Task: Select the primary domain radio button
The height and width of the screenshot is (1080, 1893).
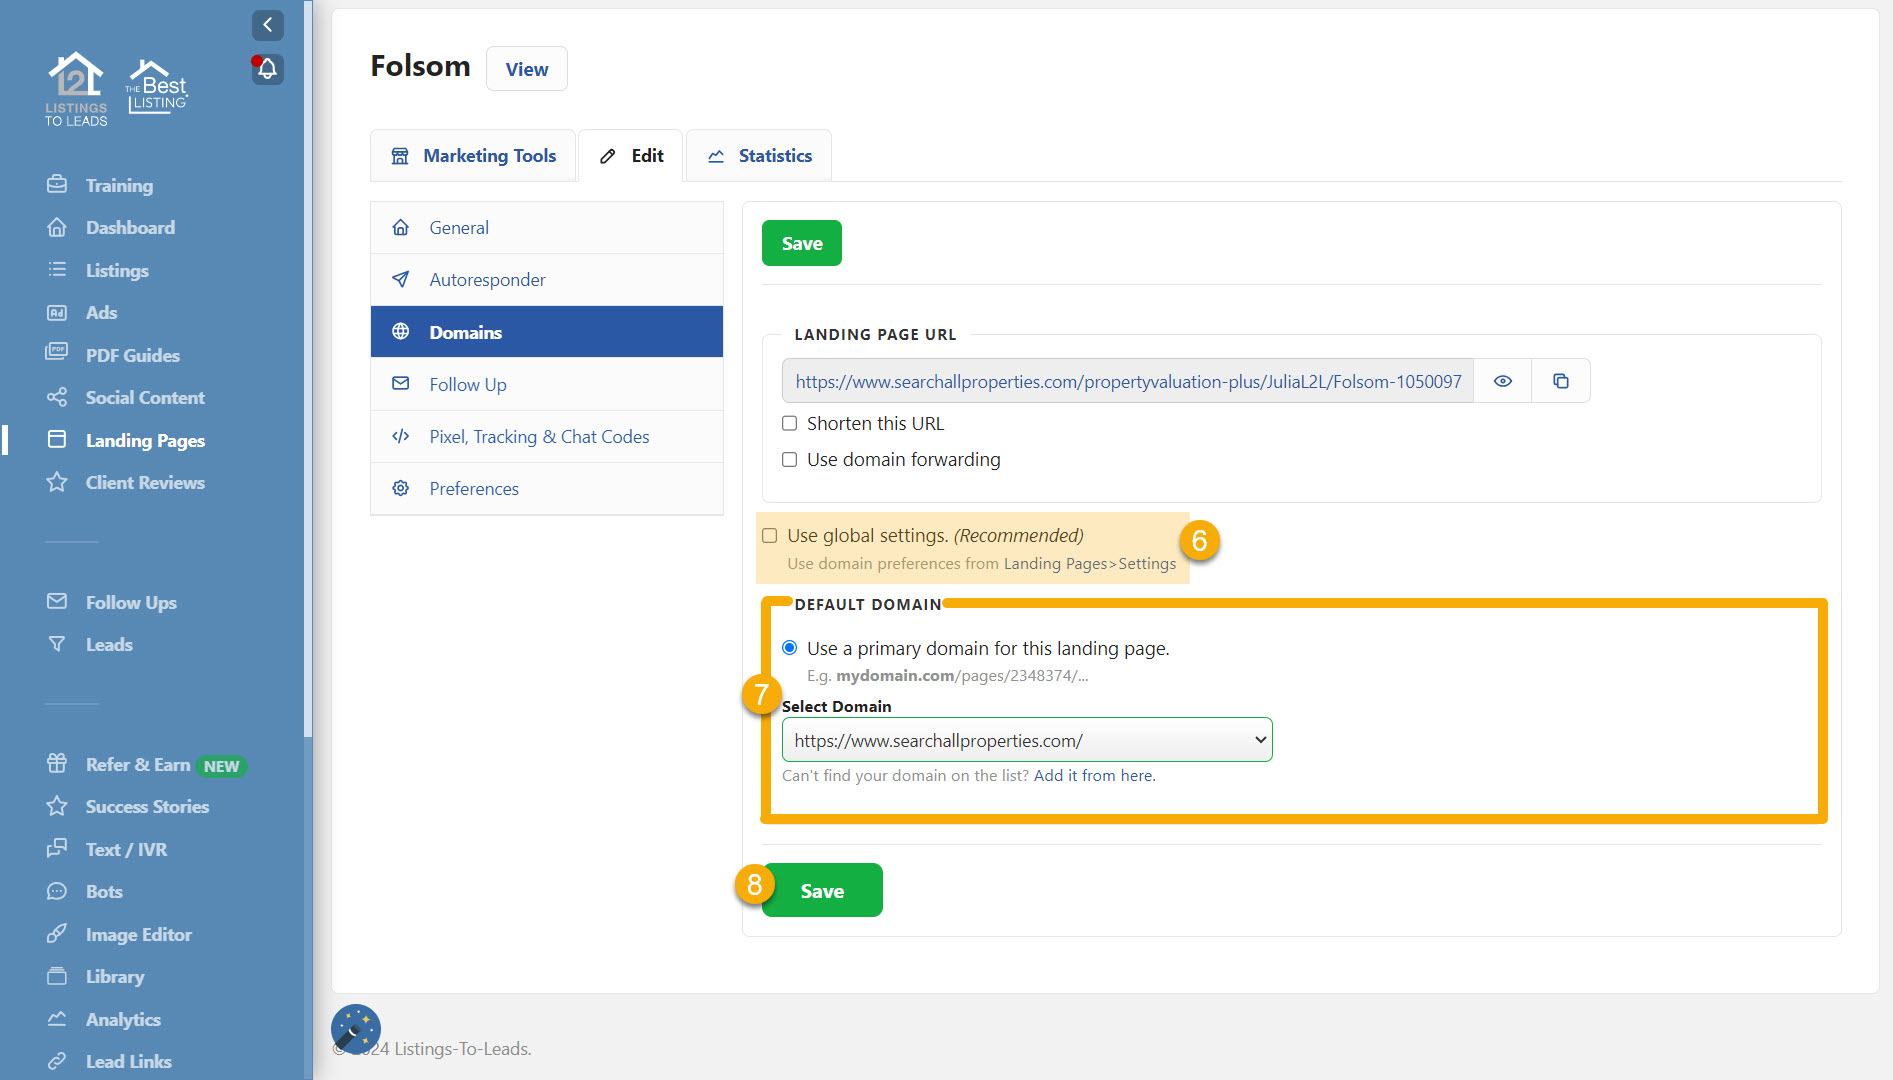Action: 790,648
